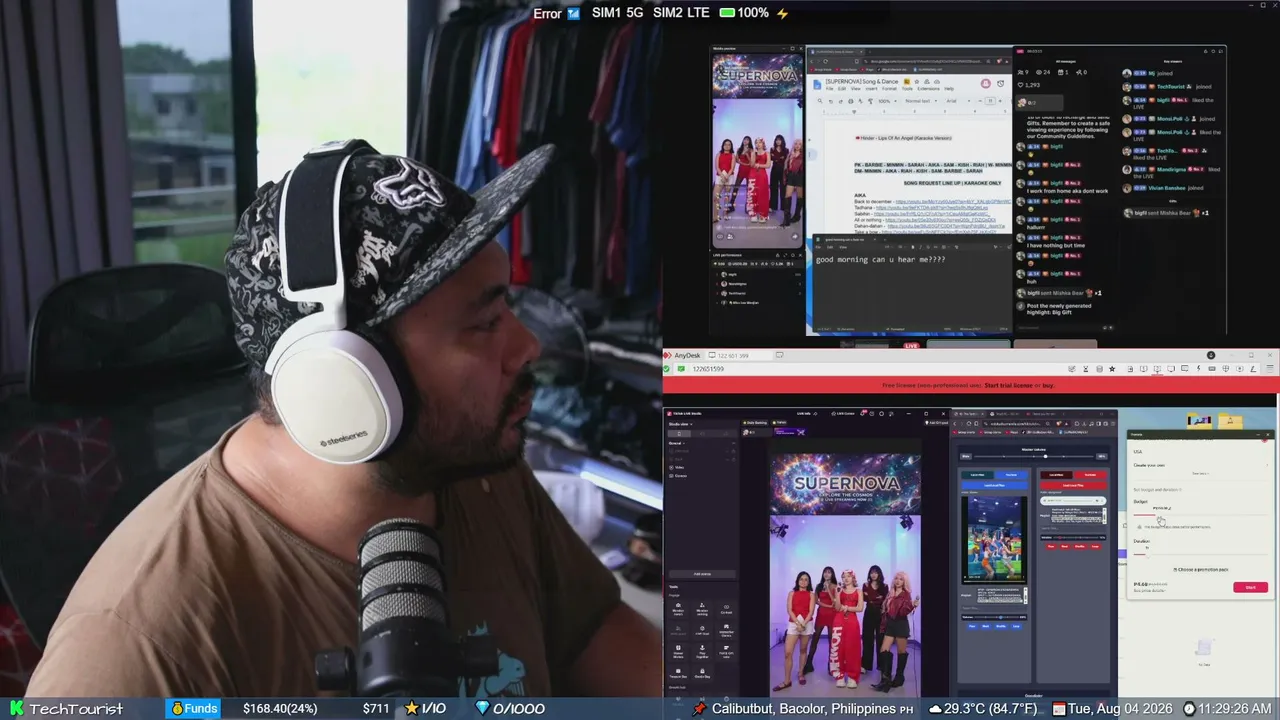Open the yellow desktop folder beside Promote window
Screen dimensions: 1280x720
pyautogui.click(x=1229, y=421)
